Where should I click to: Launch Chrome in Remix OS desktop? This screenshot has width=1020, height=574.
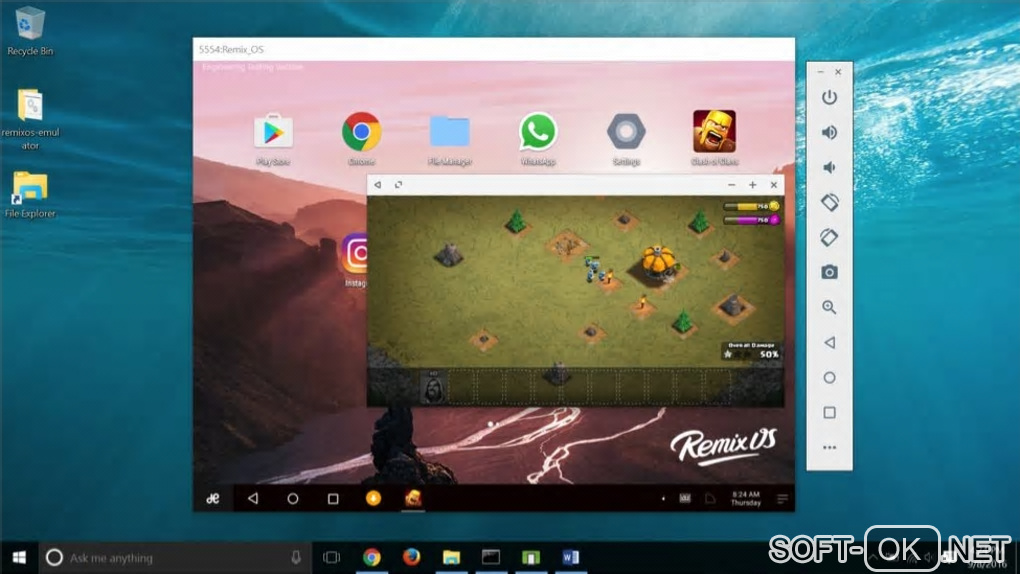361,132
